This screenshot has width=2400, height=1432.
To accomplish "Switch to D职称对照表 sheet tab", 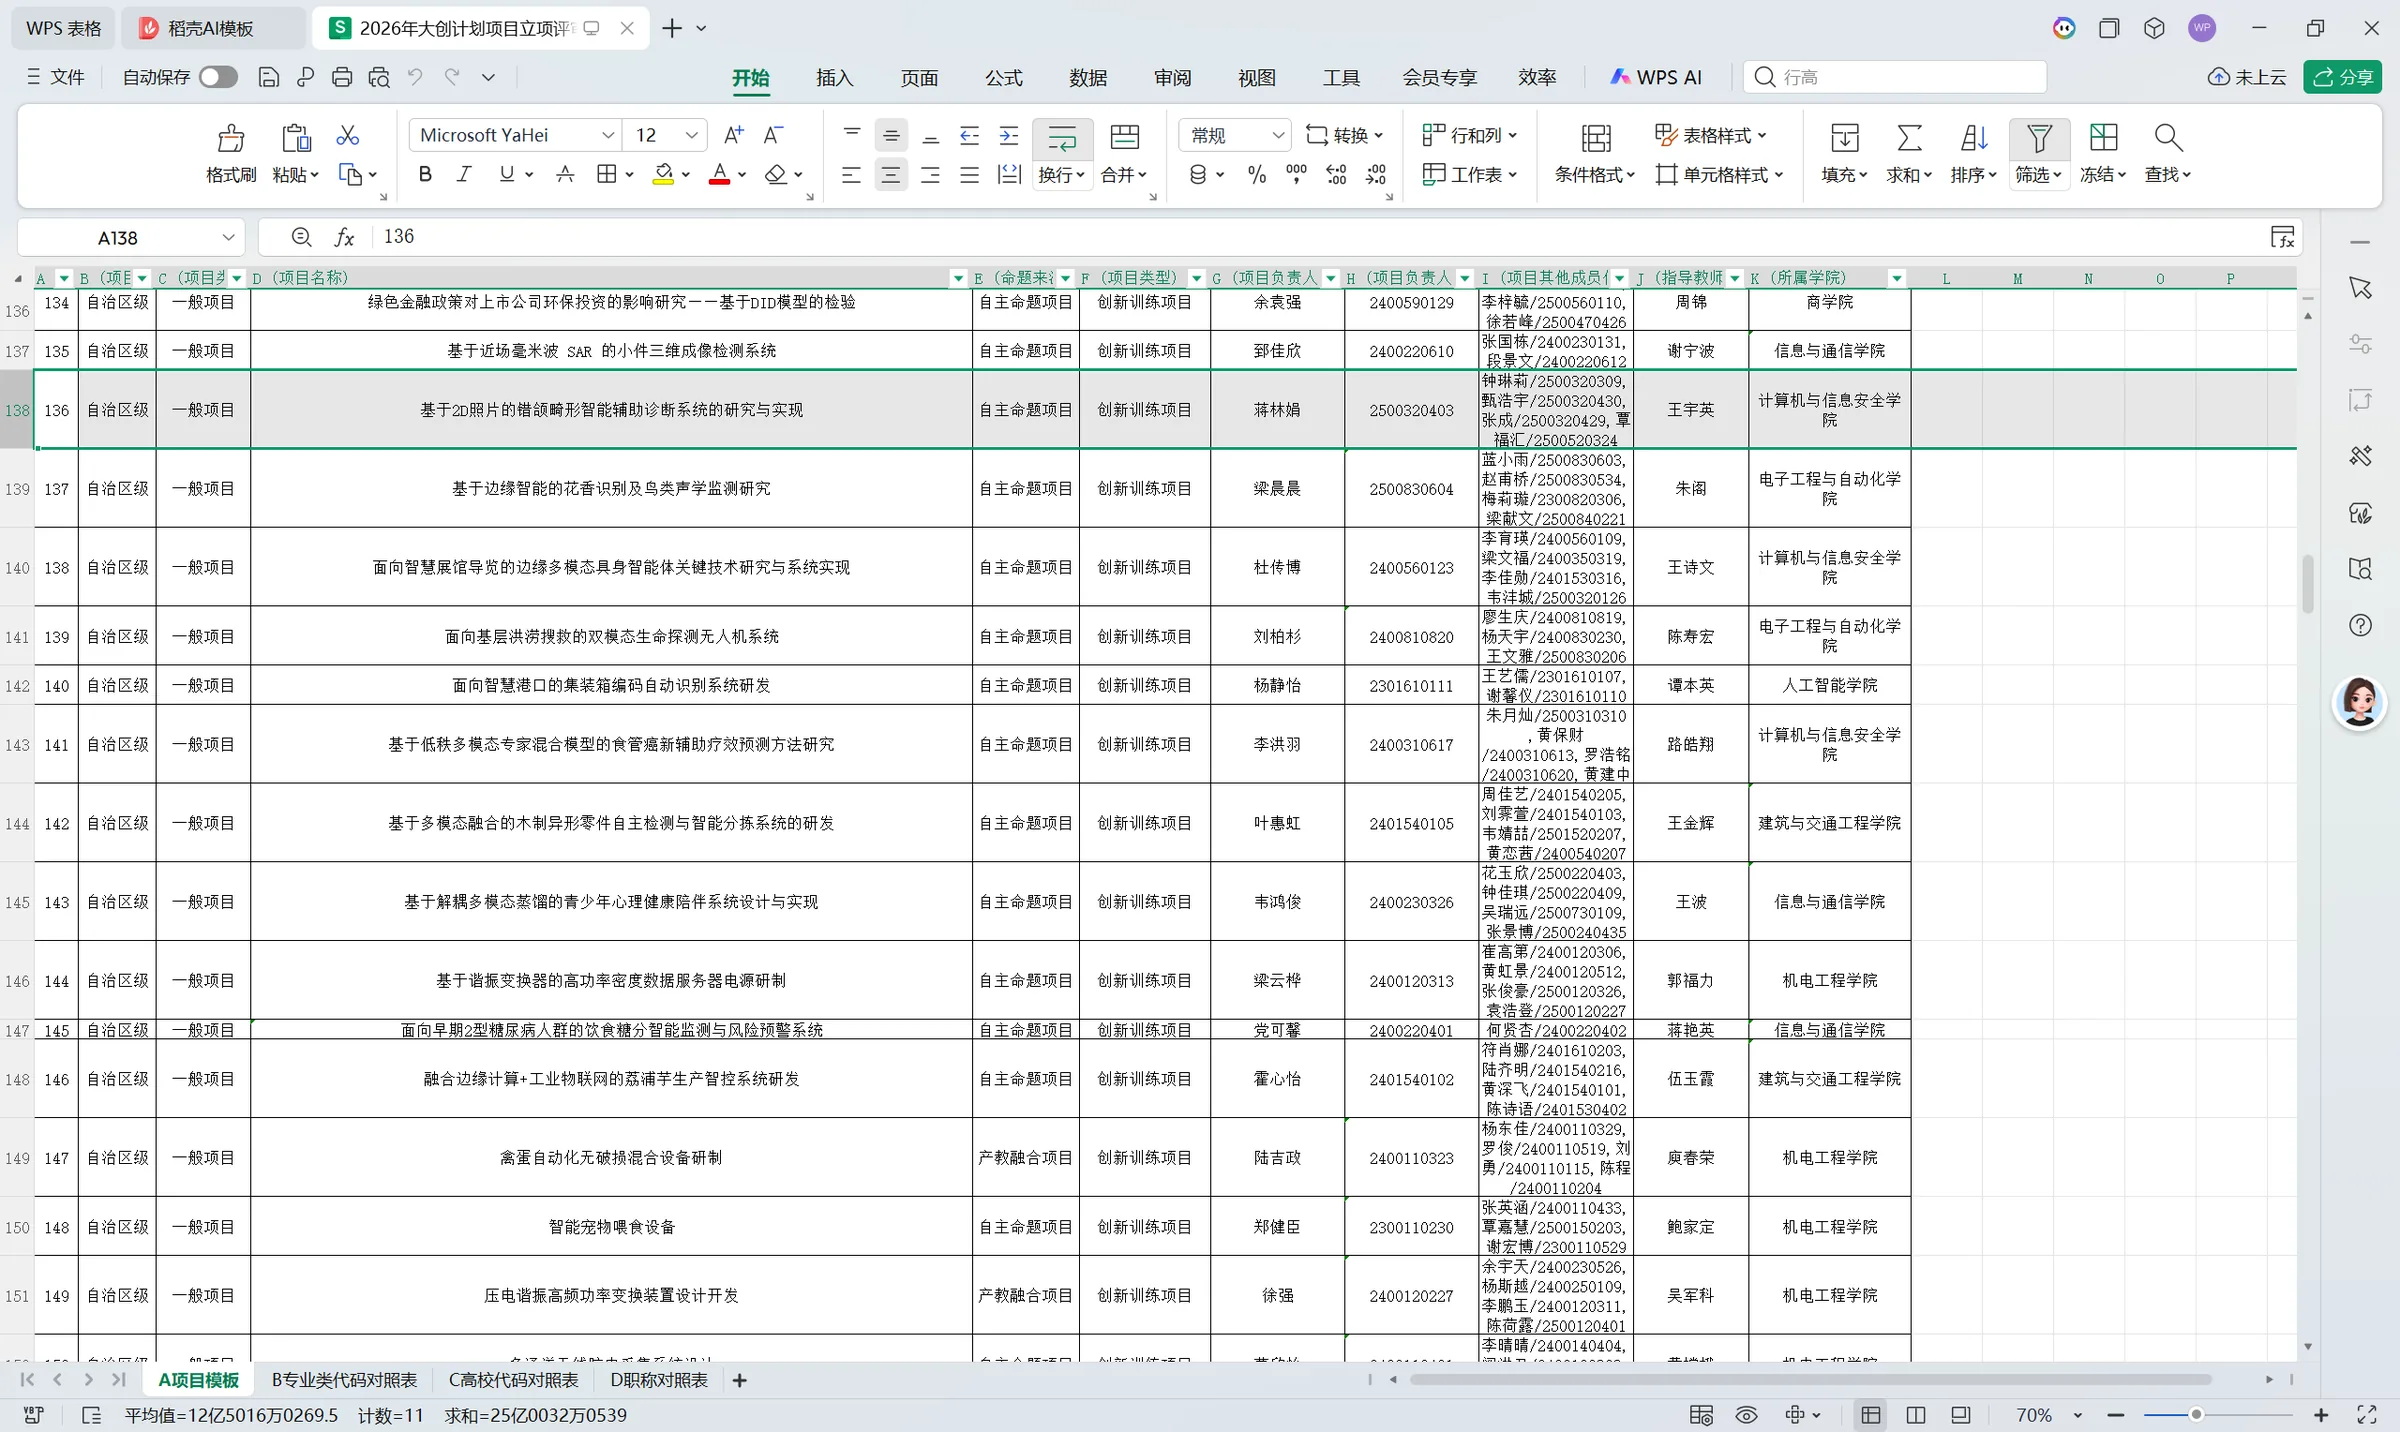I will [x=659, y=1380].
